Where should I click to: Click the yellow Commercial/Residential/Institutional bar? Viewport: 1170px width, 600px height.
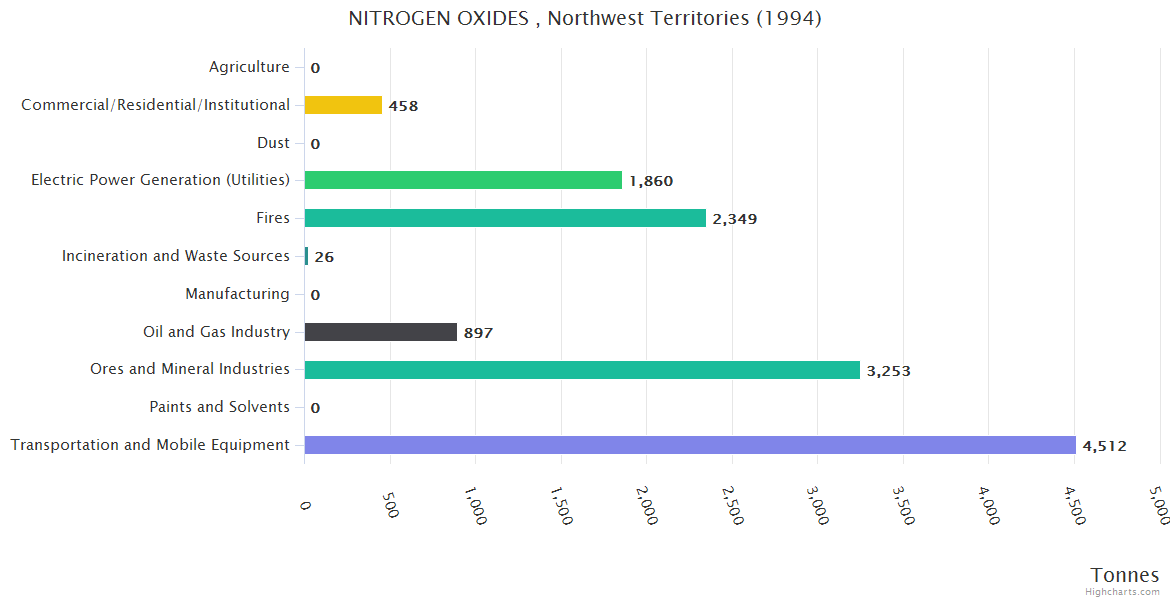coord(343,105)
